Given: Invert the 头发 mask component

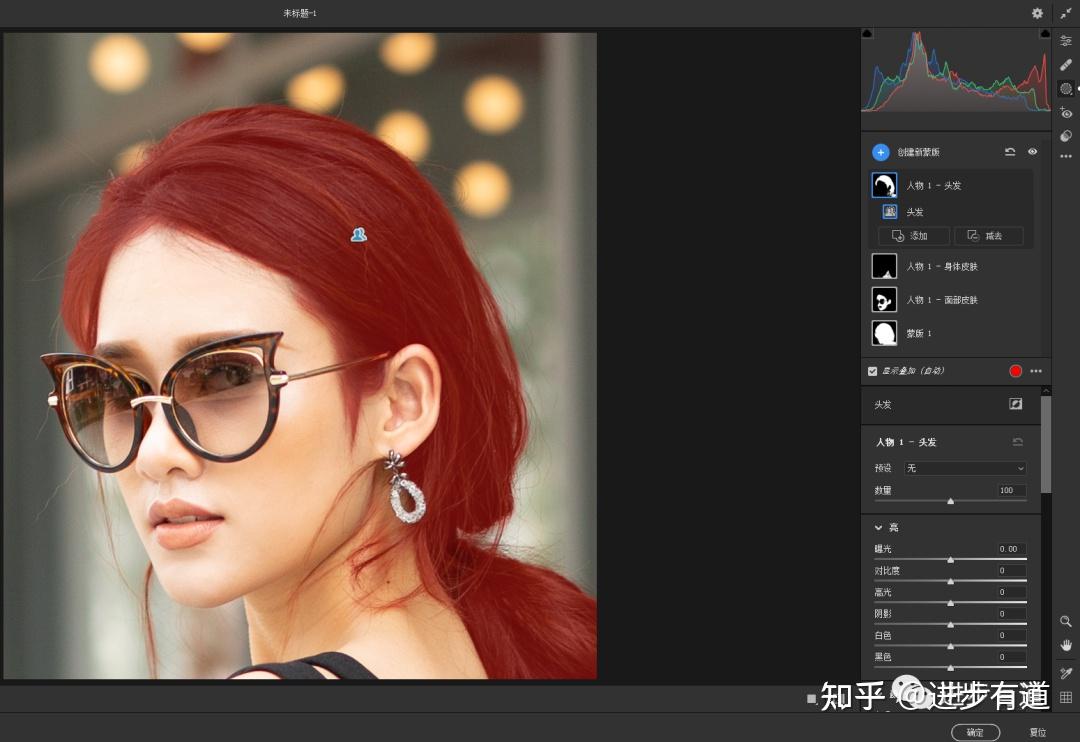Looking at the screenshot, I should point(1015,404).
